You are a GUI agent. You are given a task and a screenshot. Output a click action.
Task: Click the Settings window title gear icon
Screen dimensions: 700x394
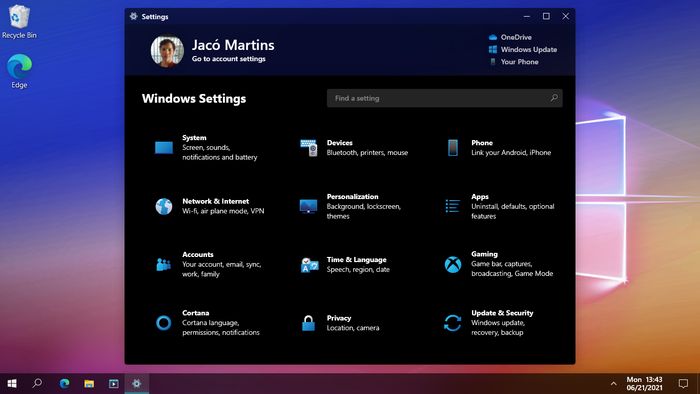133,16
